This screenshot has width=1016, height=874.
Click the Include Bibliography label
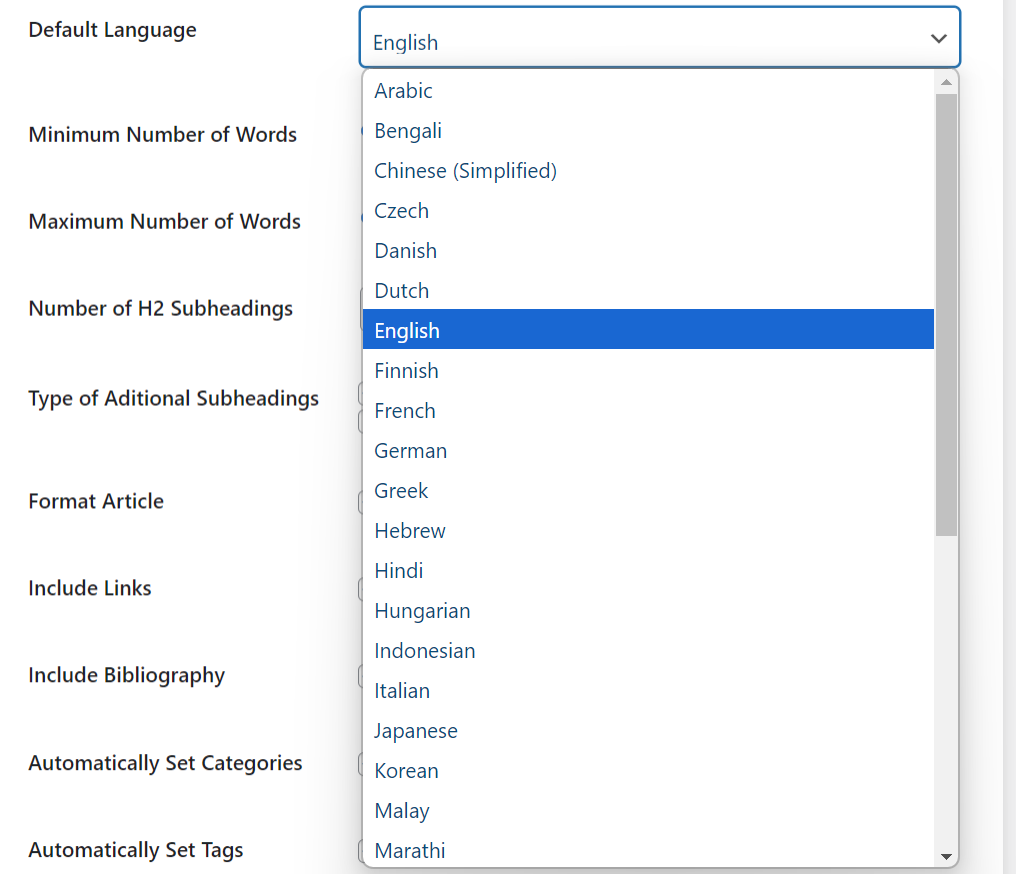pyautogui.click(x=127, y=676)
